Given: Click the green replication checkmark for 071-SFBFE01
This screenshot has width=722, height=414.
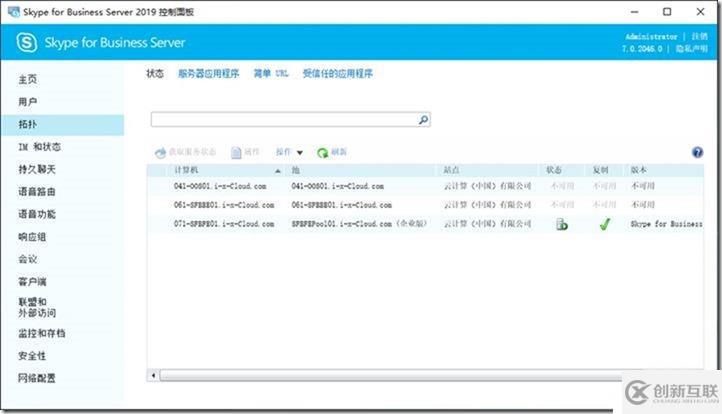Looking at the screenshot, I should pos(605,224).
